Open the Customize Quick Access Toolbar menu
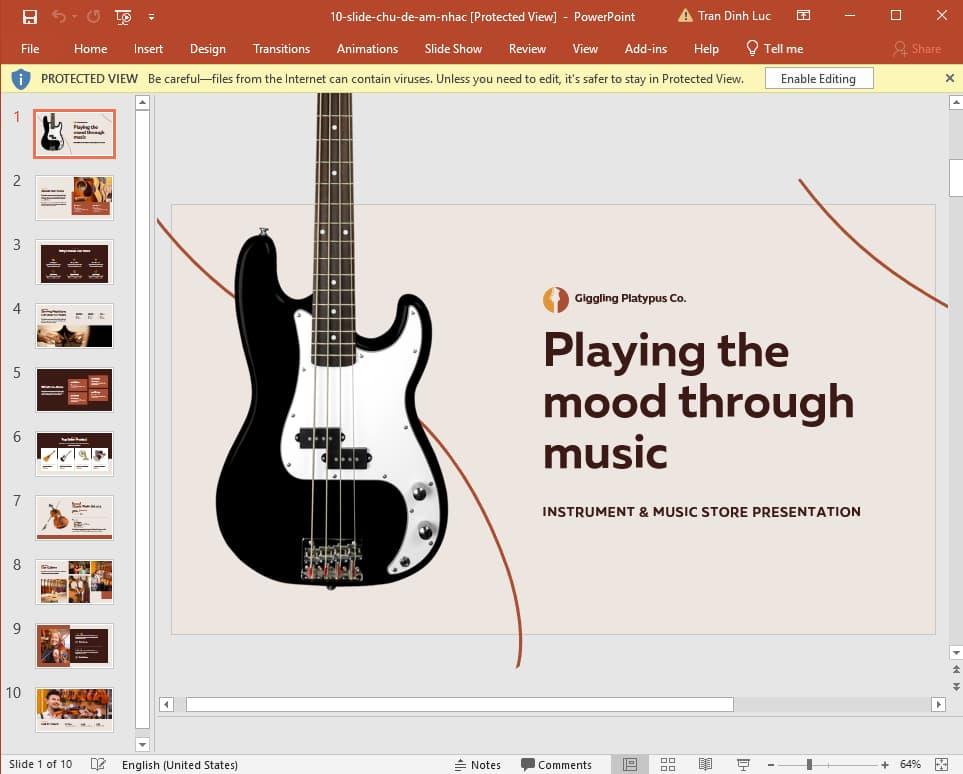Screen dimensions: 963x774 (152, 17)
